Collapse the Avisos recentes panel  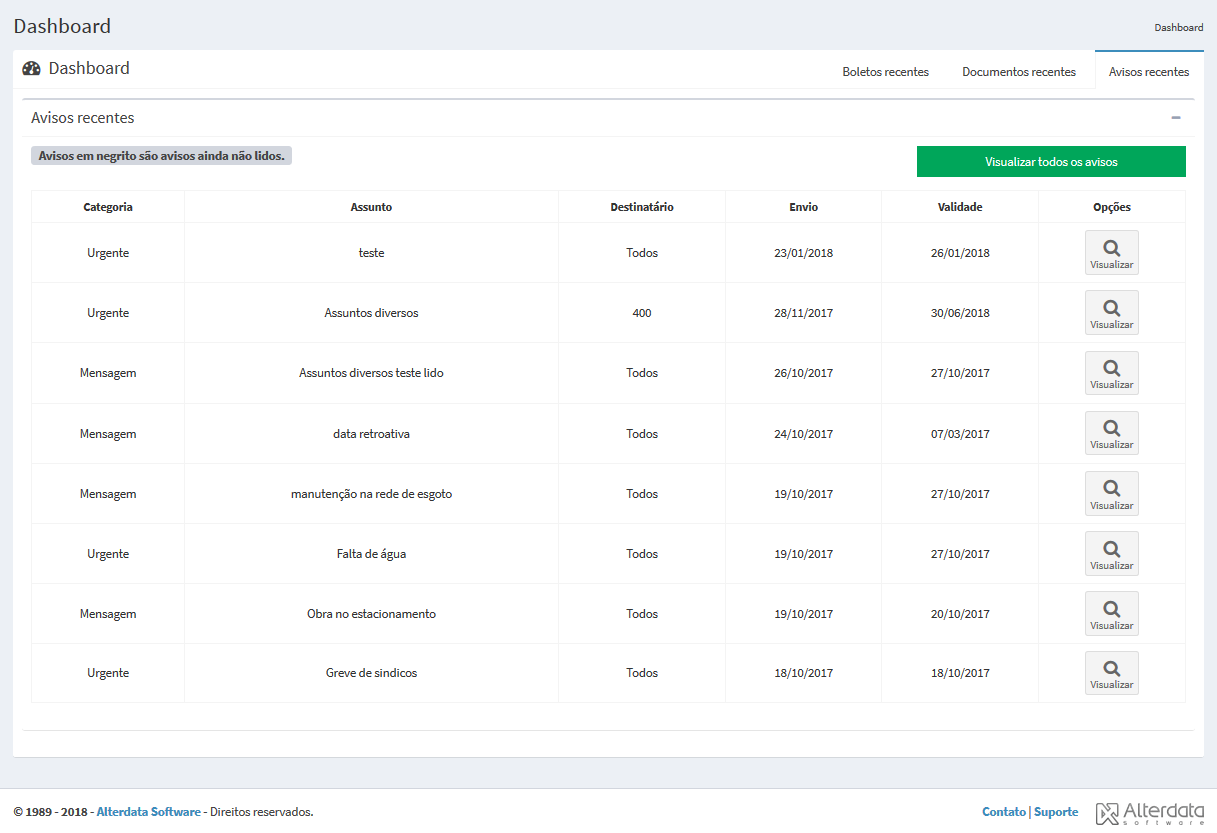pos(1176,118)
